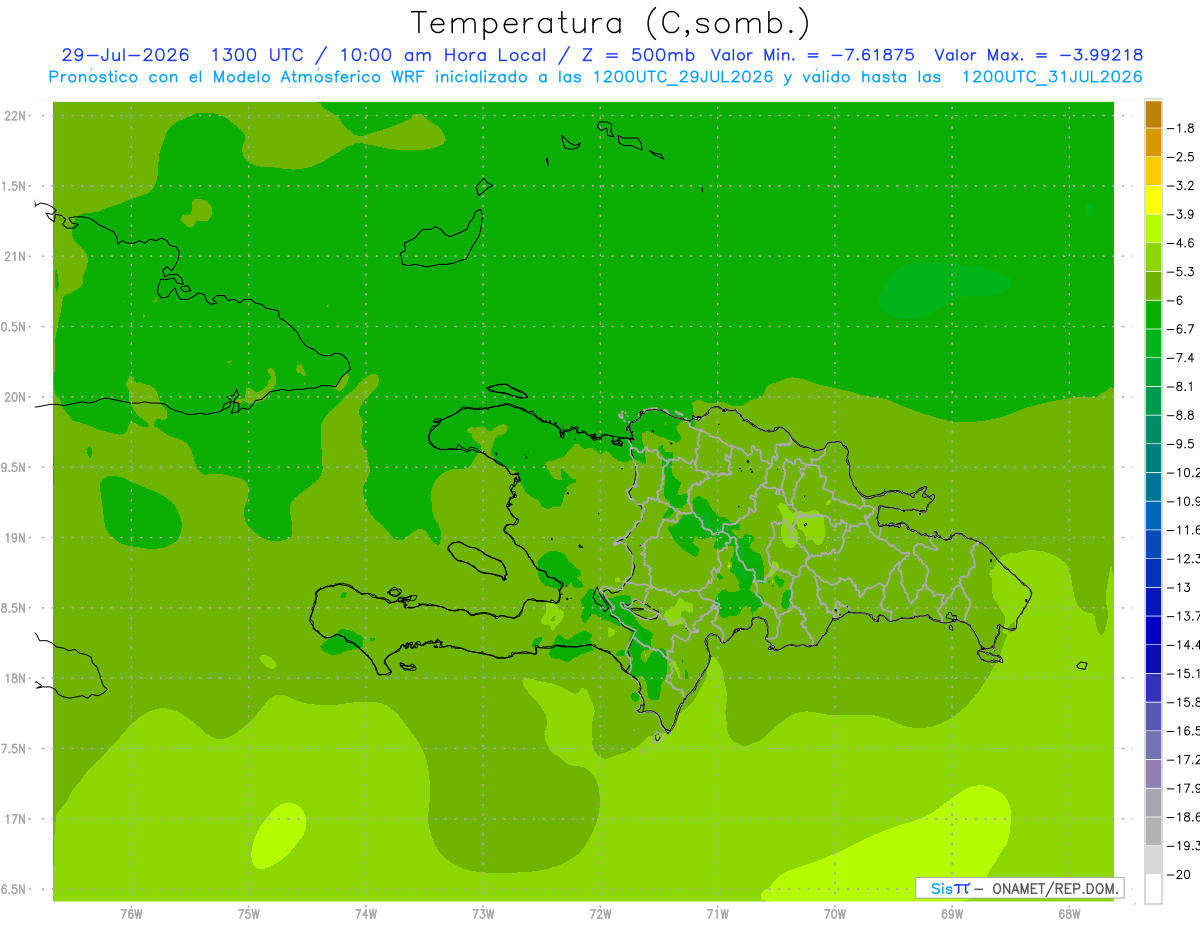The width and height of the screenshot is (1200, 927).
Task: Click the legend swatch between -4.6 and -5.3
Action: [x=1153, y=258]
